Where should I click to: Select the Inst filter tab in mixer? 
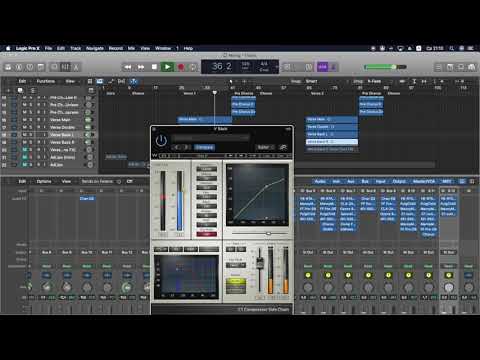[x=336, y=181]
